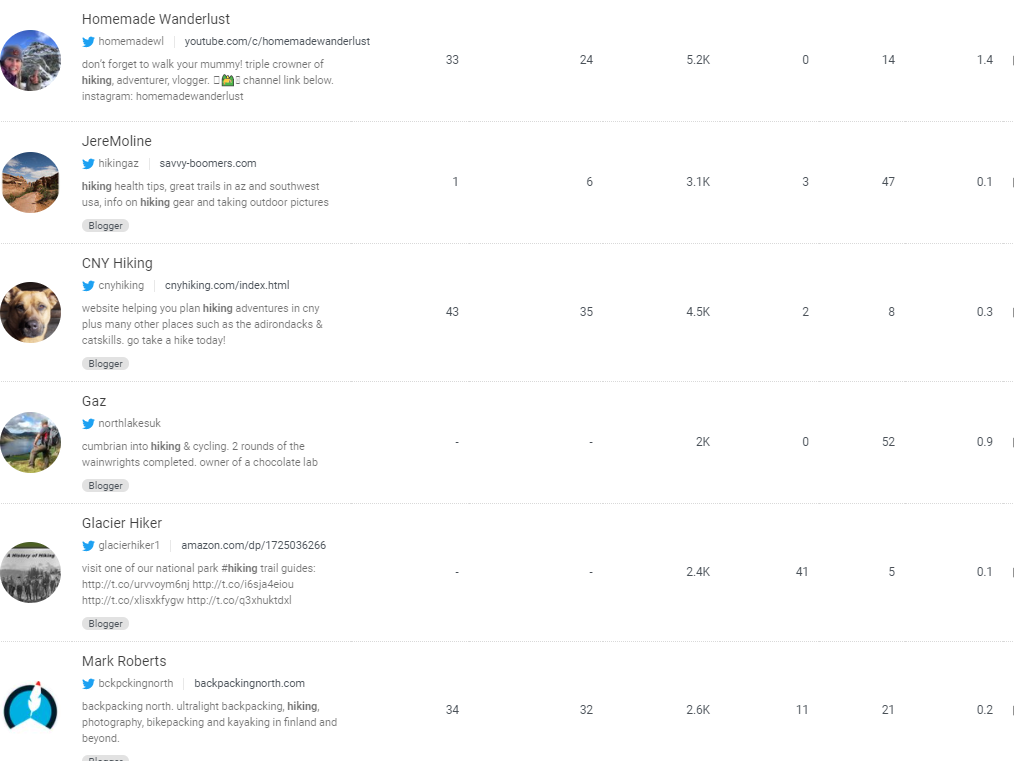Open Mark Roberts blue logo avatar
The width and height of the screenshot is (1014, 761).
[x=30, y=709]
